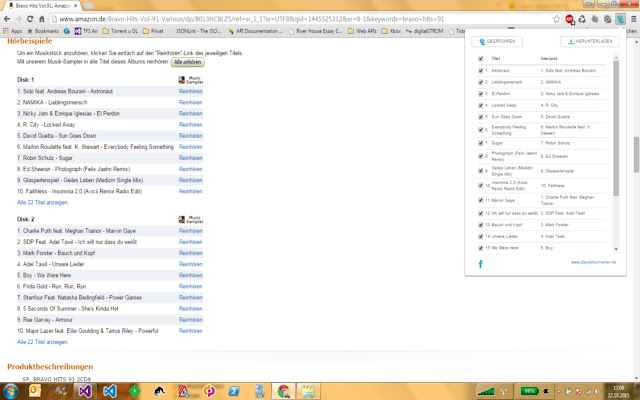The image size is (640, 400).
Task: Click the grey gear-like extension icon
Action: pyautogui.click(x=608, y=19)
